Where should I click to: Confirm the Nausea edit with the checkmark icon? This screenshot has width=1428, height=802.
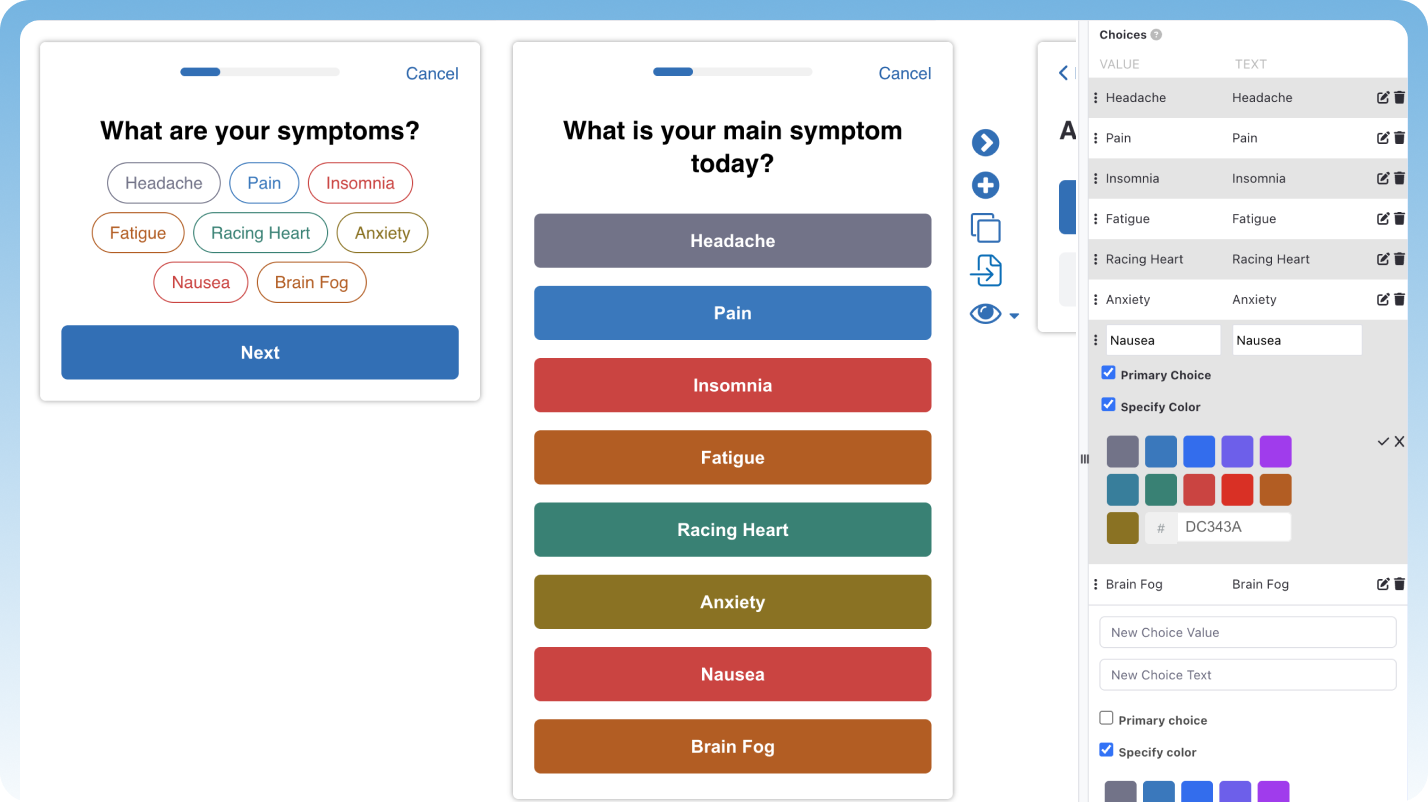[1383, 441]
